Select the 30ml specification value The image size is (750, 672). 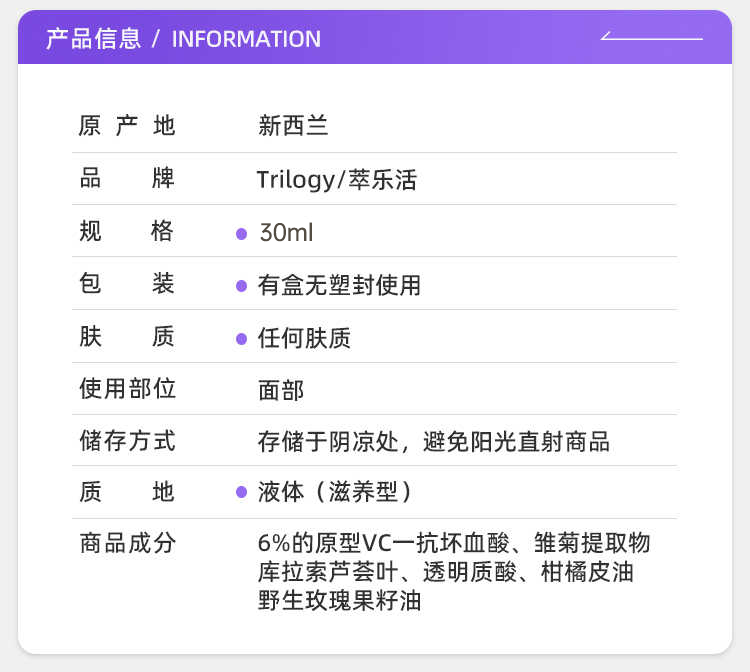click(286, 233)
